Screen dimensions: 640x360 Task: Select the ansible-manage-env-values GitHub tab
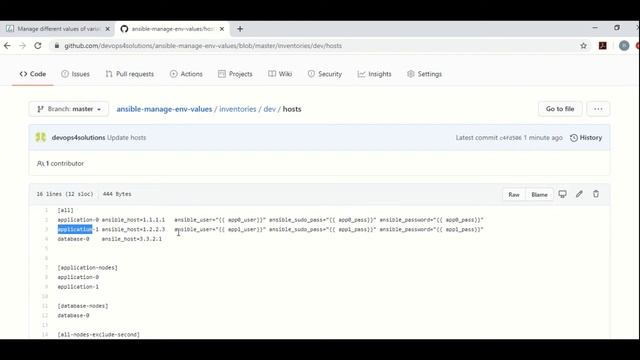tap(173, 29)
